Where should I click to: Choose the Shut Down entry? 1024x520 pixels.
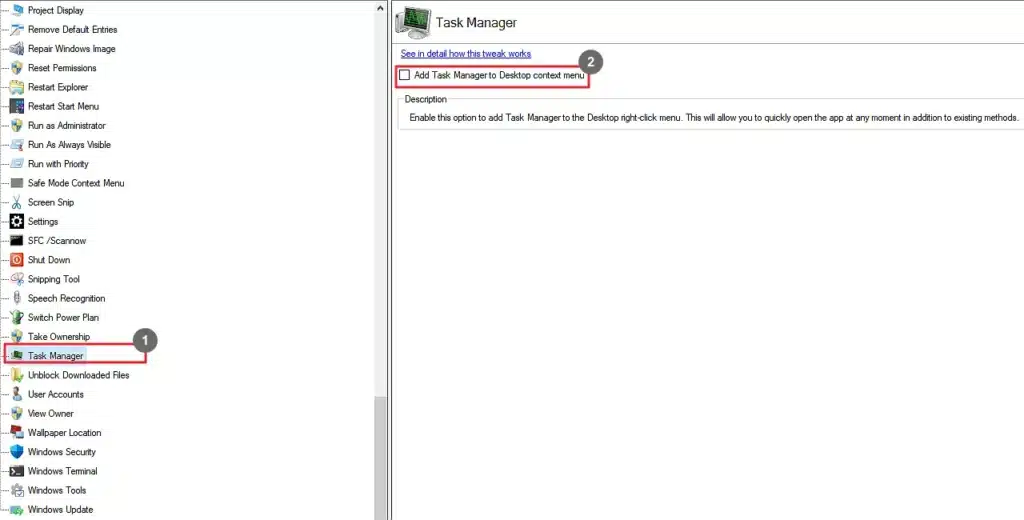pos(49,260)
